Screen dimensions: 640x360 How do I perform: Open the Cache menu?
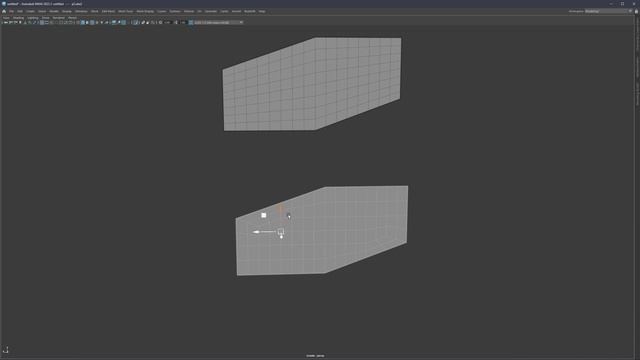224,11
